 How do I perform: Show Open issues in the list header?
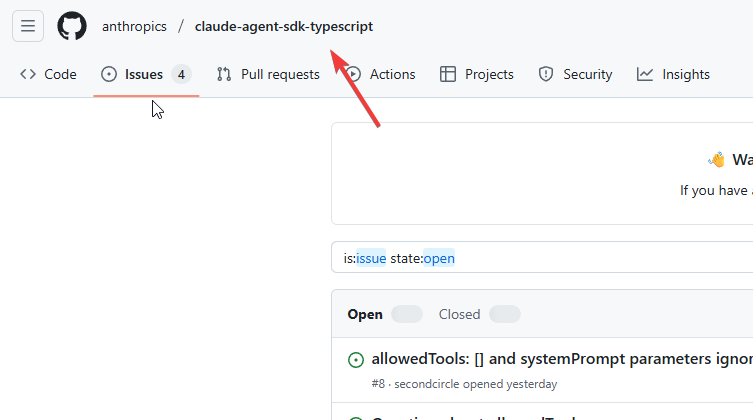(365, 314)
